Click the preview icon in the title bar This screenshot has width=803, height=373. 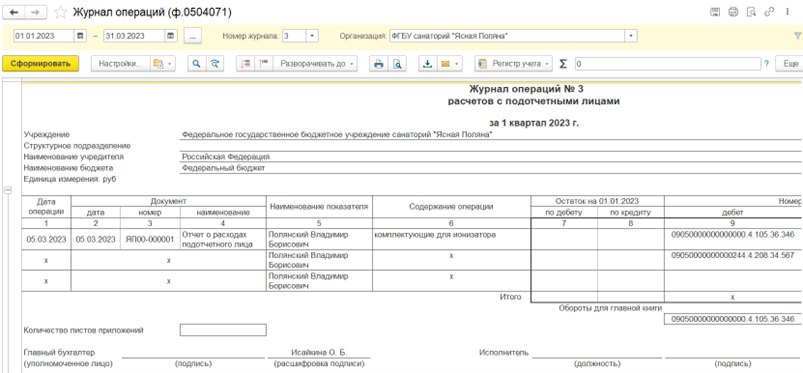tap(751, 12)
